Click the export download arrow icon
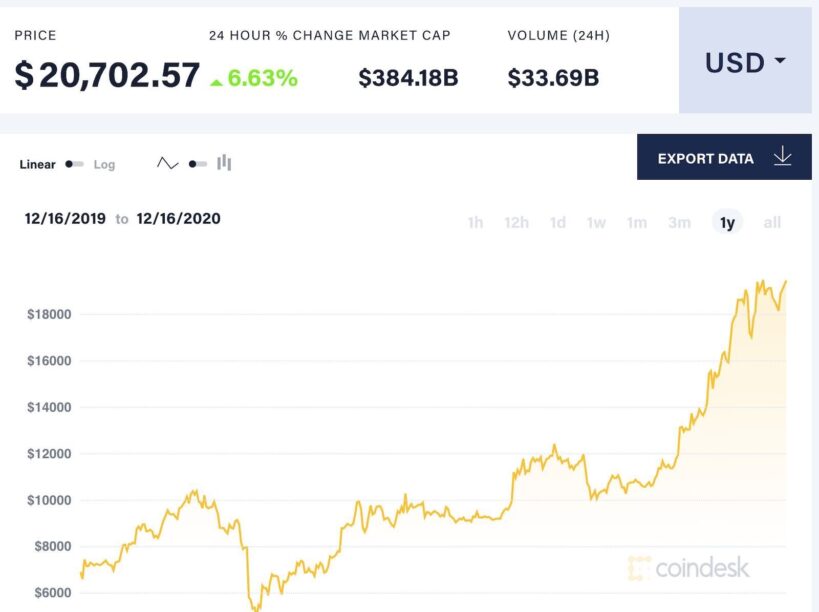The image size is (819, 612). point(782,157)
